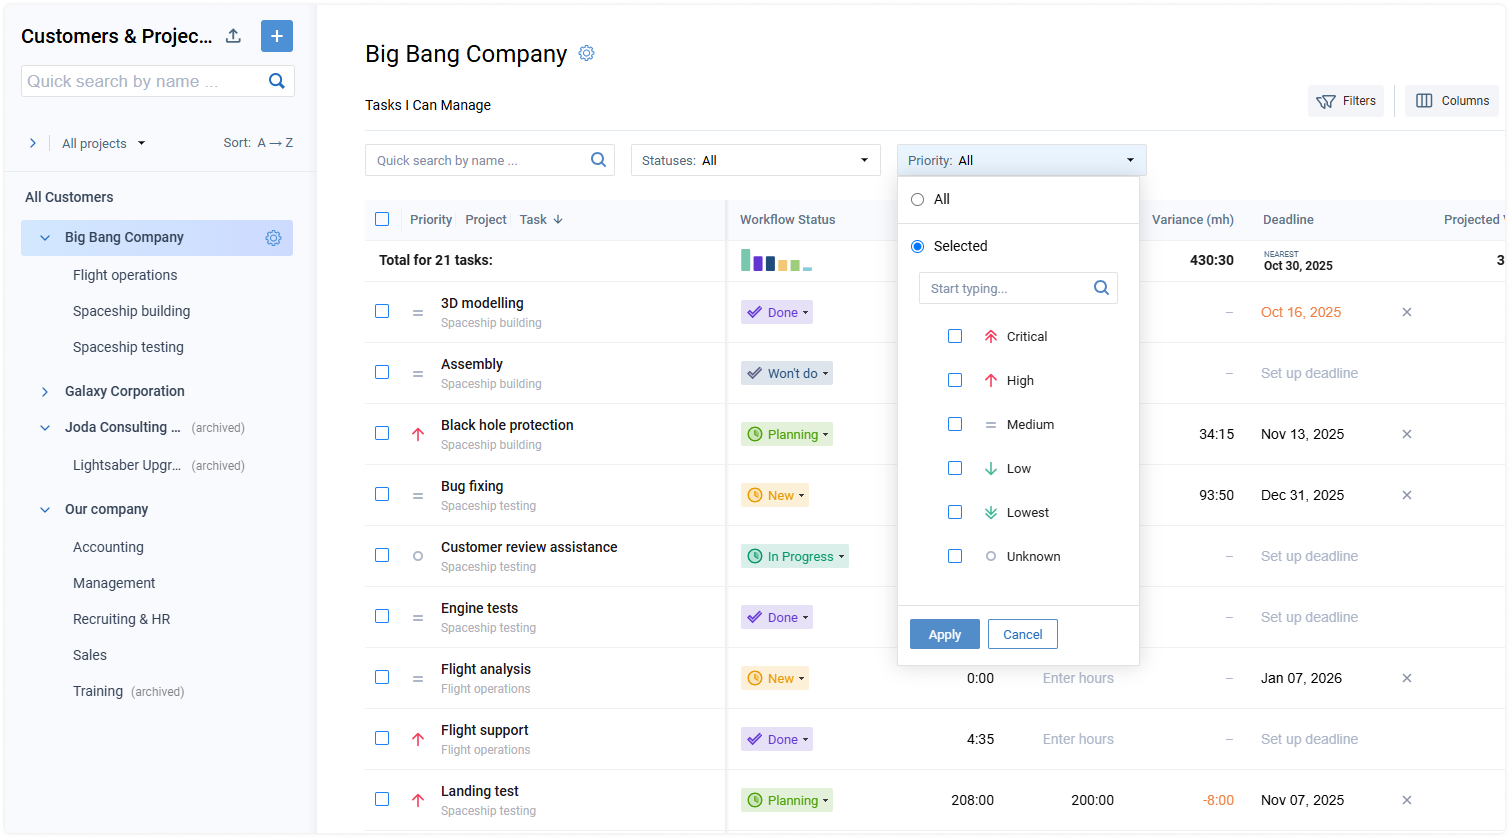Screen dimensions: 1510x838
Task: Open the All projects dropdown in sidebar
Action: tap(103, 143)
